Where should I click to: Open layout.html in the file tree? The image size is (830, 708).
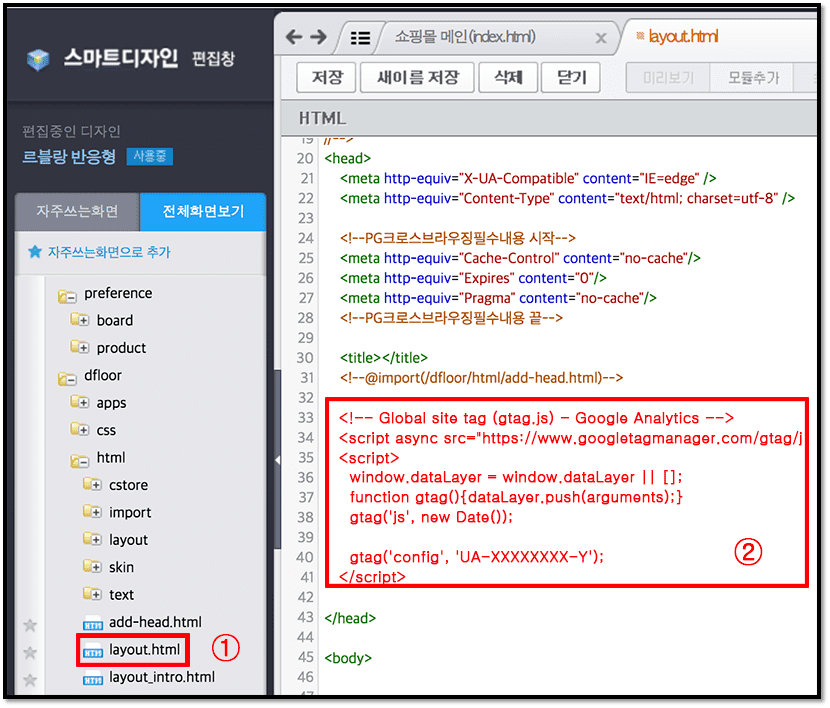click(x=145, y=650)
